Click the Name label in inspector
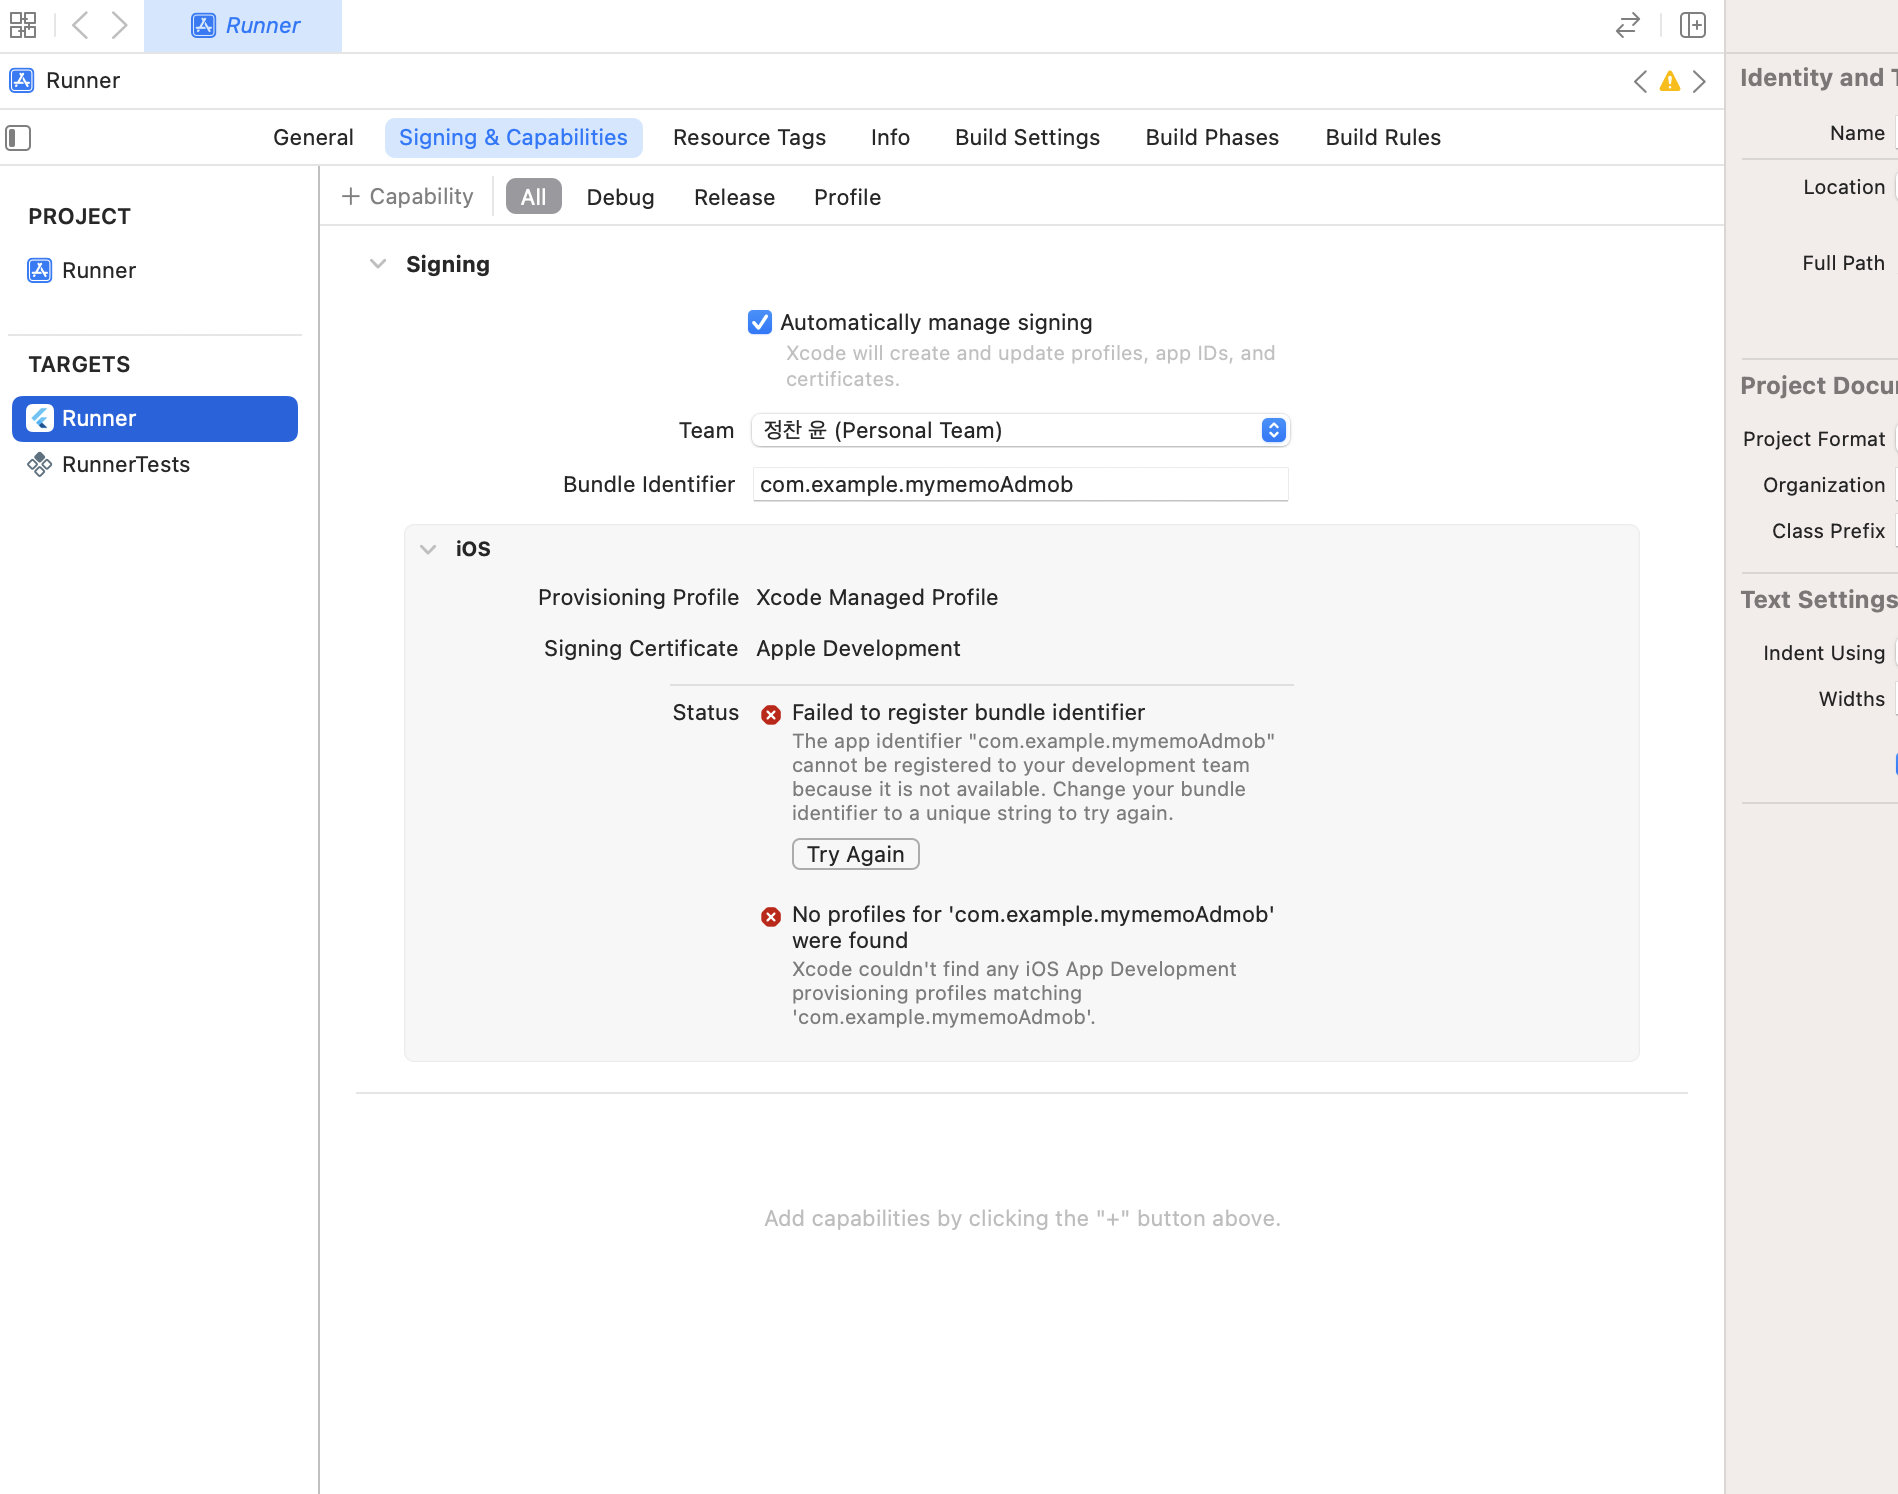1898x1494 pixels. 1858,133
